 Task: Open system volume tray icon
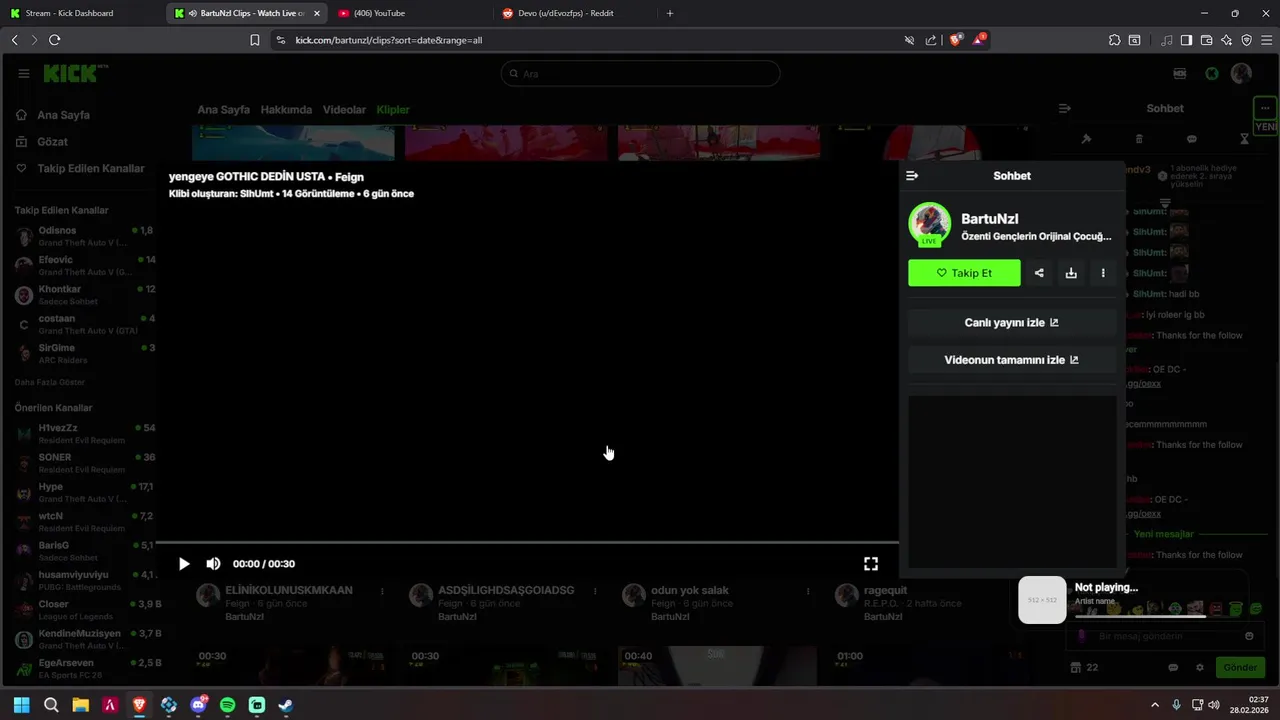pyautogui.click(x=1214, y=705)
